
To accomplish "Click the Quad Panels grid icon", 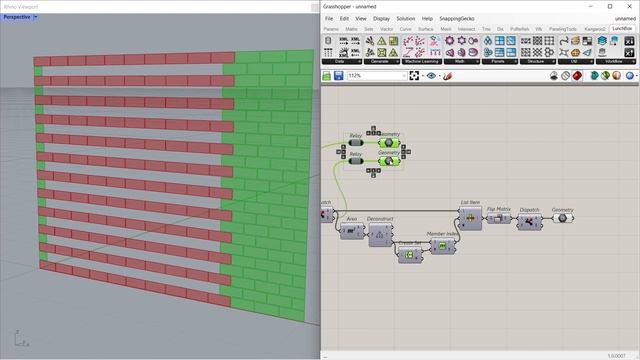I will tap(500, 40).
